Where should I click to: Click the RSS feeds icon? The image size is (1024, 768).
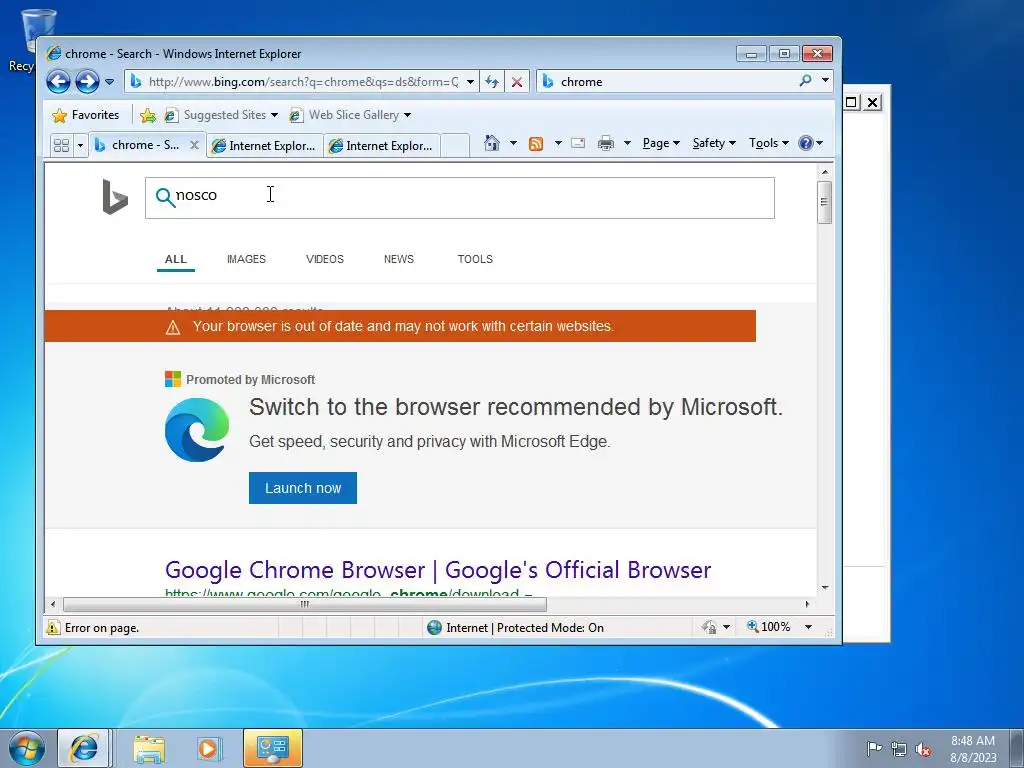click(x=536, y=144)
